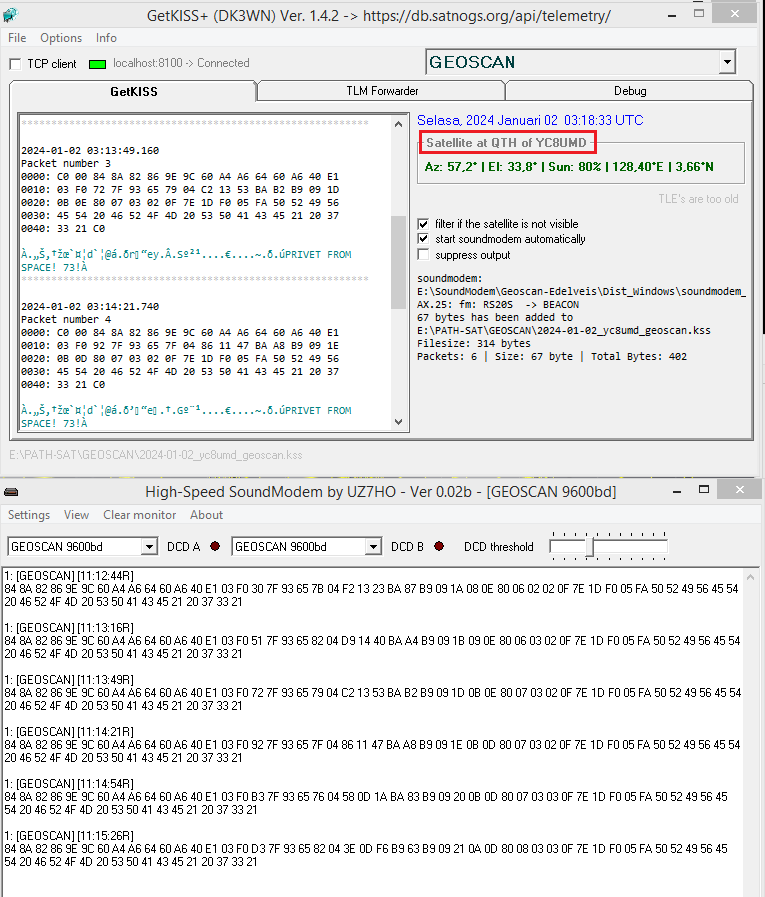Click packet log scrollbar up arrow
This screenshot has height=897, width=765.
pyautogui.click(x=399, y=124)
